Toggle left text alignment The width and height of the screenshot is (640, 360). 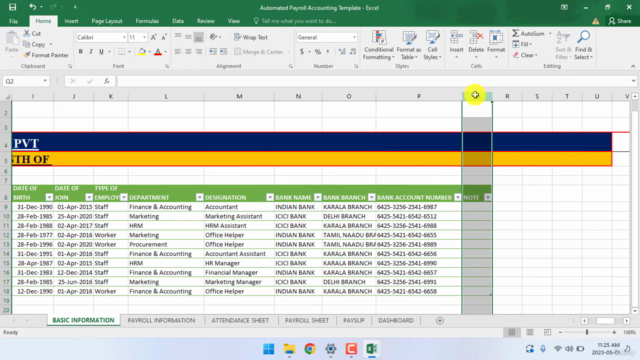pyautogui.click(x=178, y=52)
